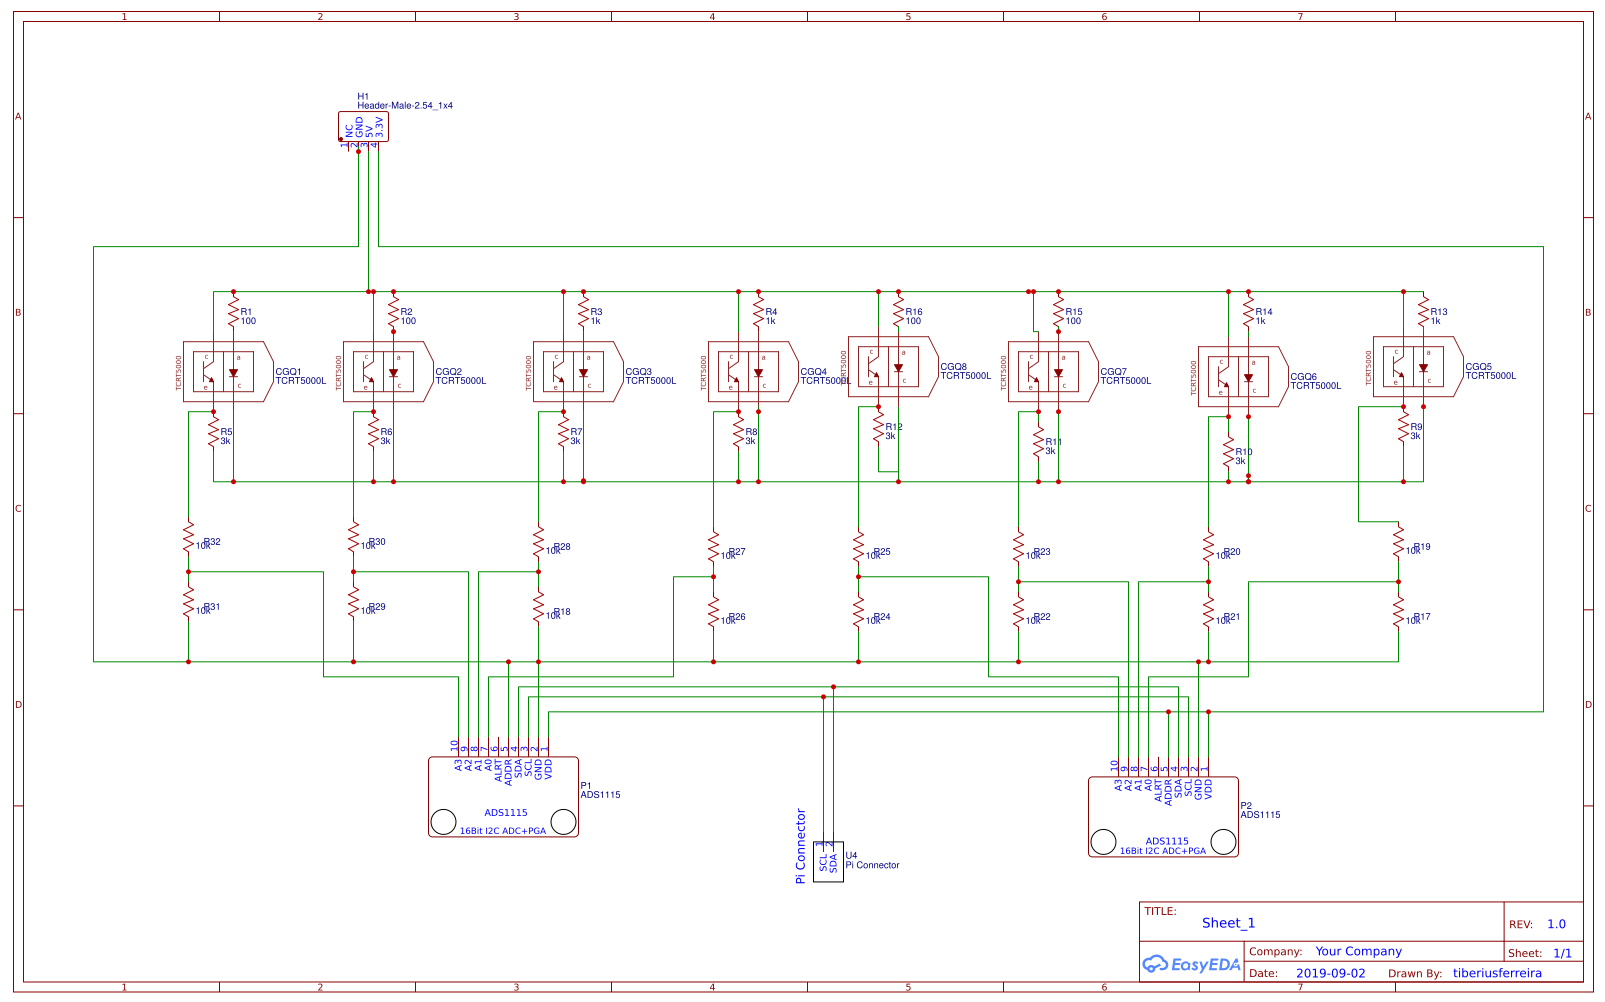Select the CGQ4 TCRT5000L sensor symbol
1605x1002 pixels.
[x=748, y=373]
